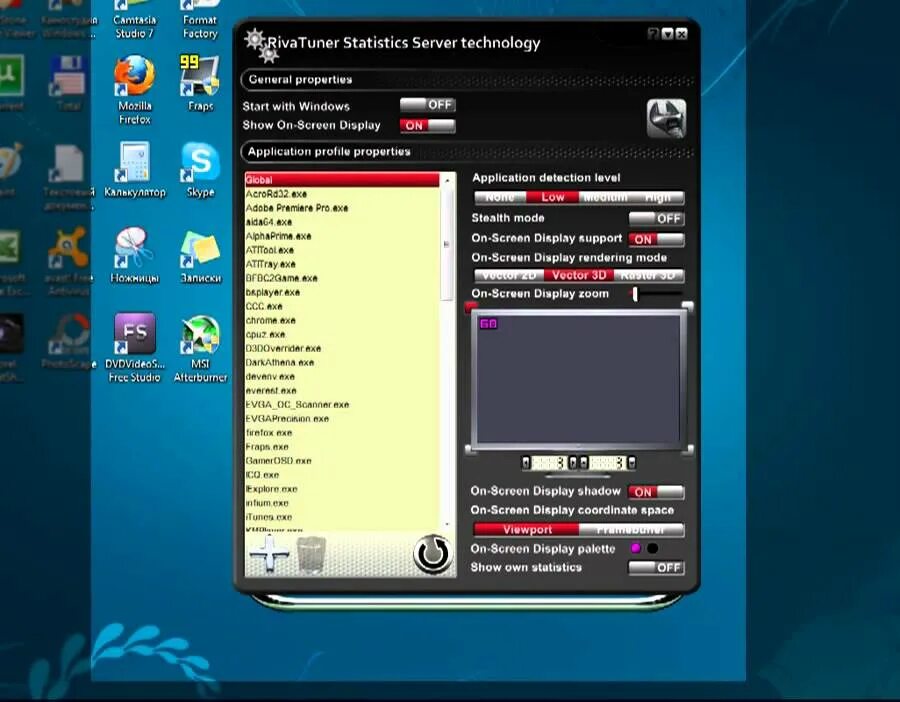Click the On-Screen Display zoom slider handle
900x702 pixels.
[x=635, y=294]
